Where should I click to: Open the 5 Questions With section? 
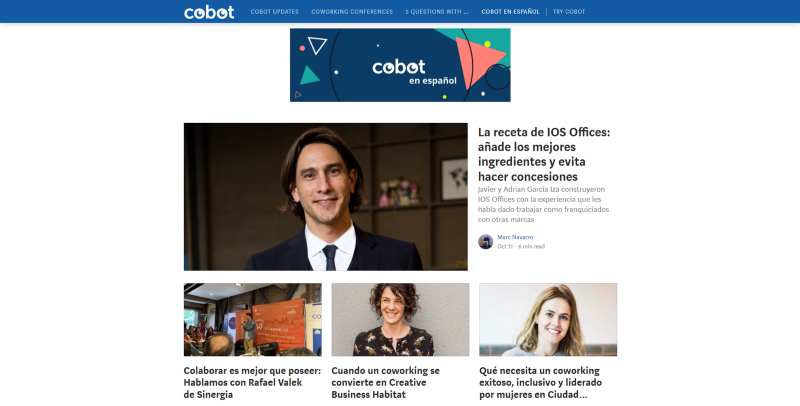tap(437, 12)
